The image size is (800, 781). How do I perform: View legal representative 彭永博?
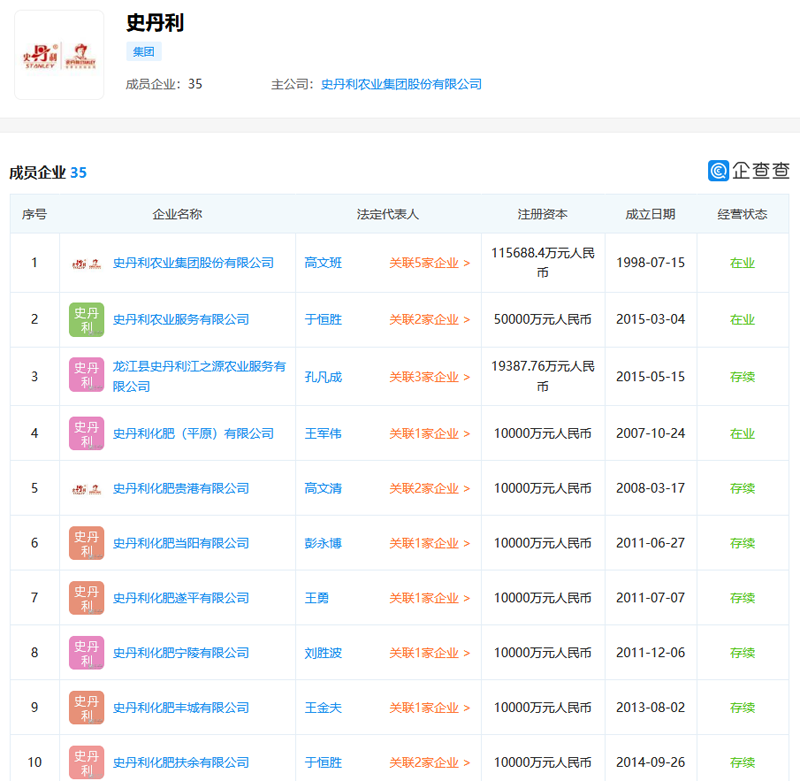tap(323, 543)
